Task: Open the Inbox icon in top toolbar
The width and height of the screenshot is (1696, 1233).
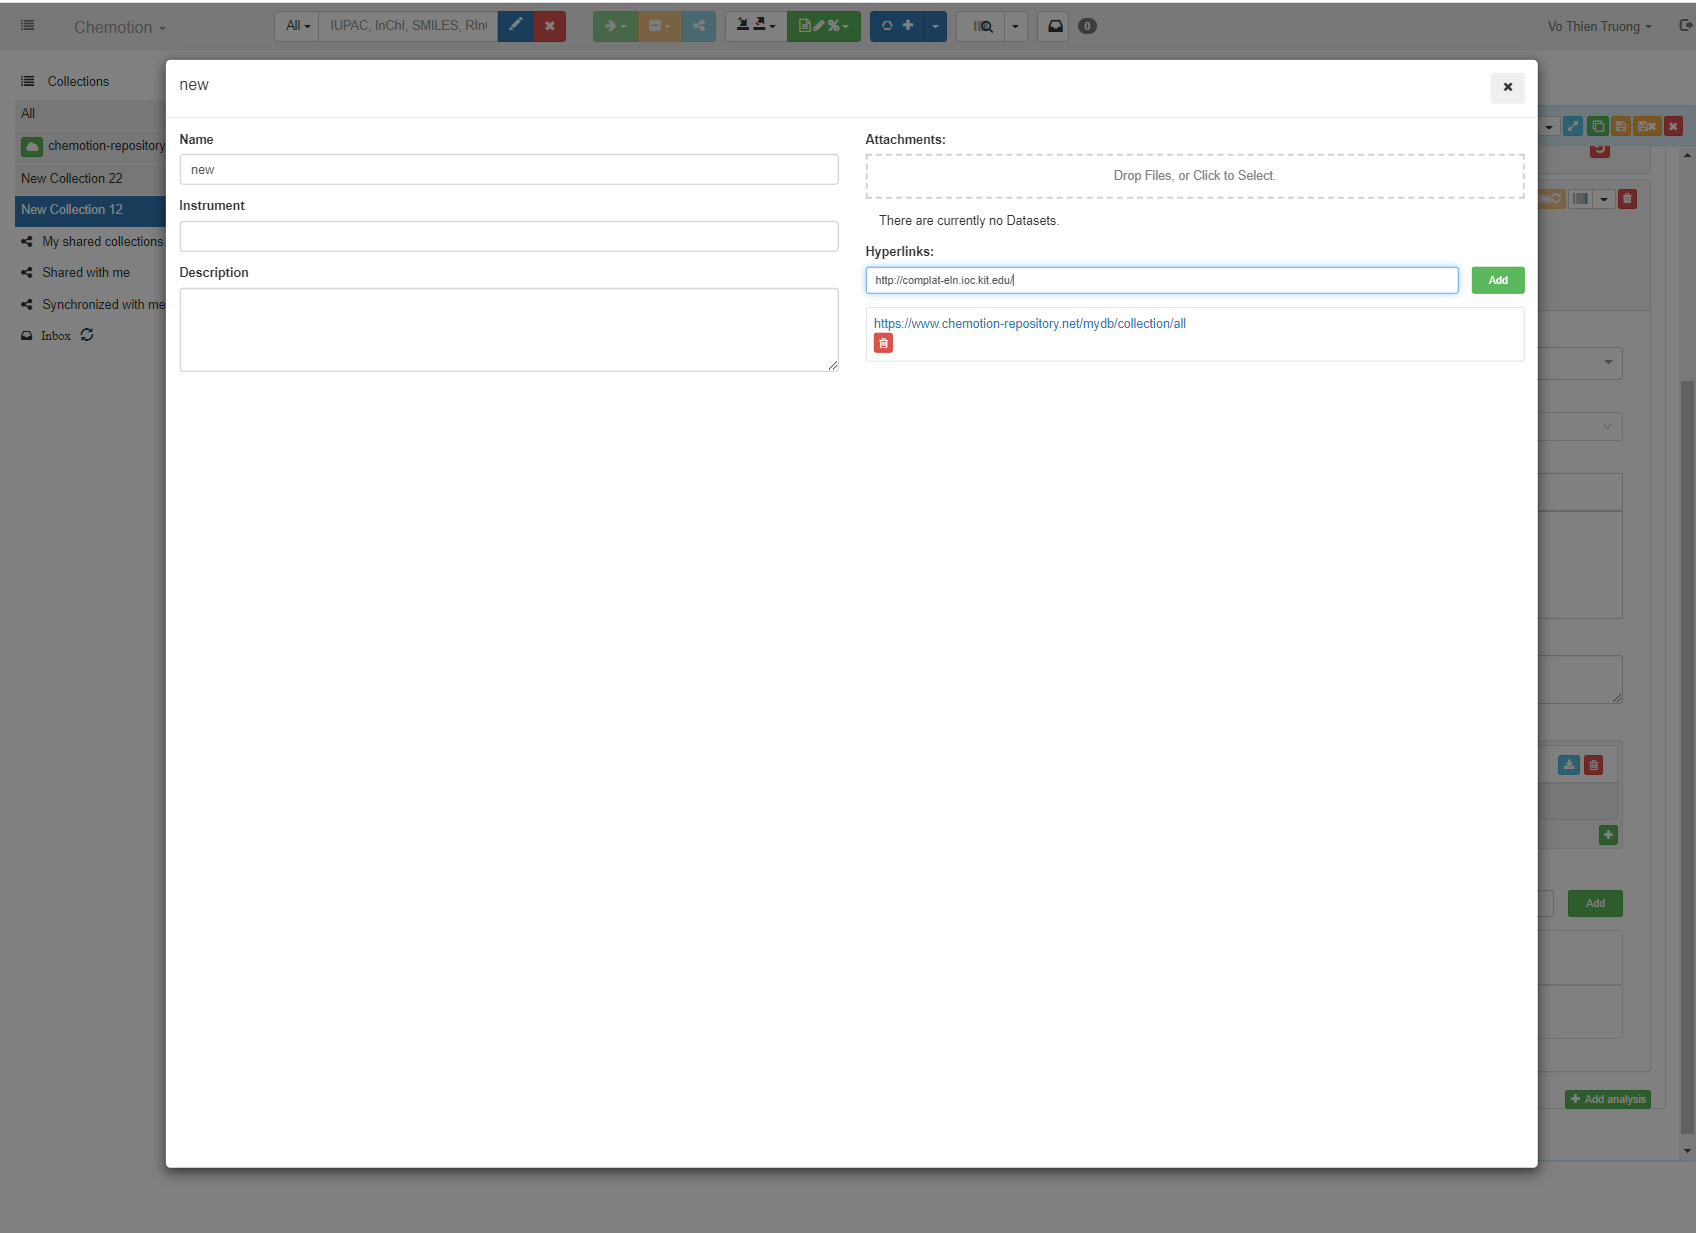Action: coord(1053,26)
